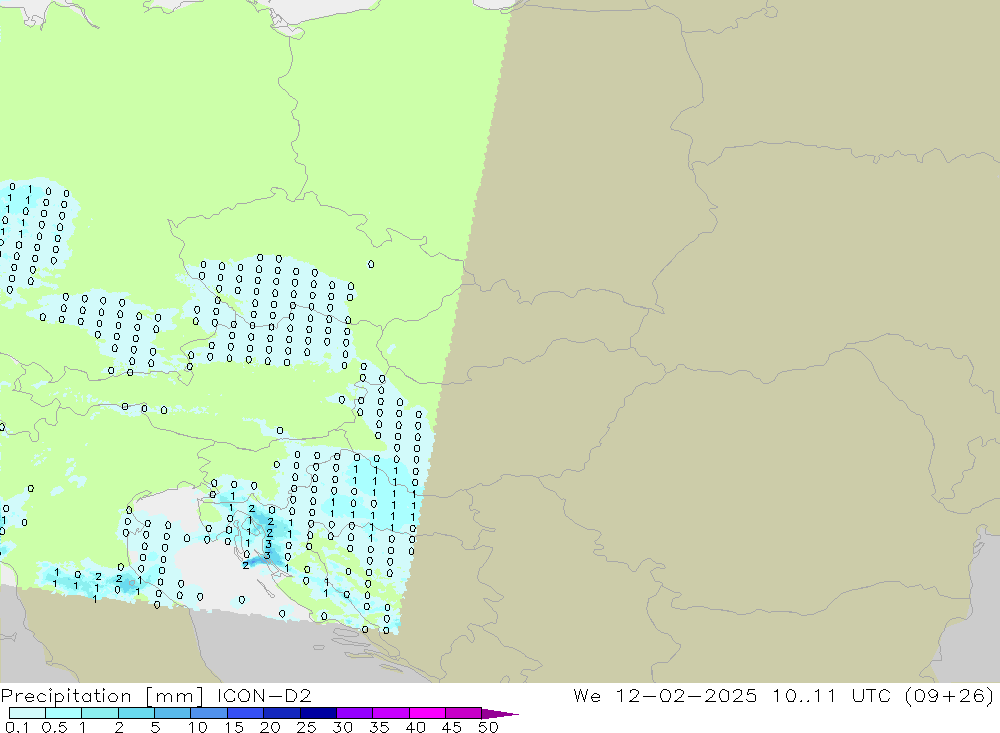The height and width of the screenshot is (733, 1000).
Task: Click the '[mm]' unit label
Action: click(175, 696)
